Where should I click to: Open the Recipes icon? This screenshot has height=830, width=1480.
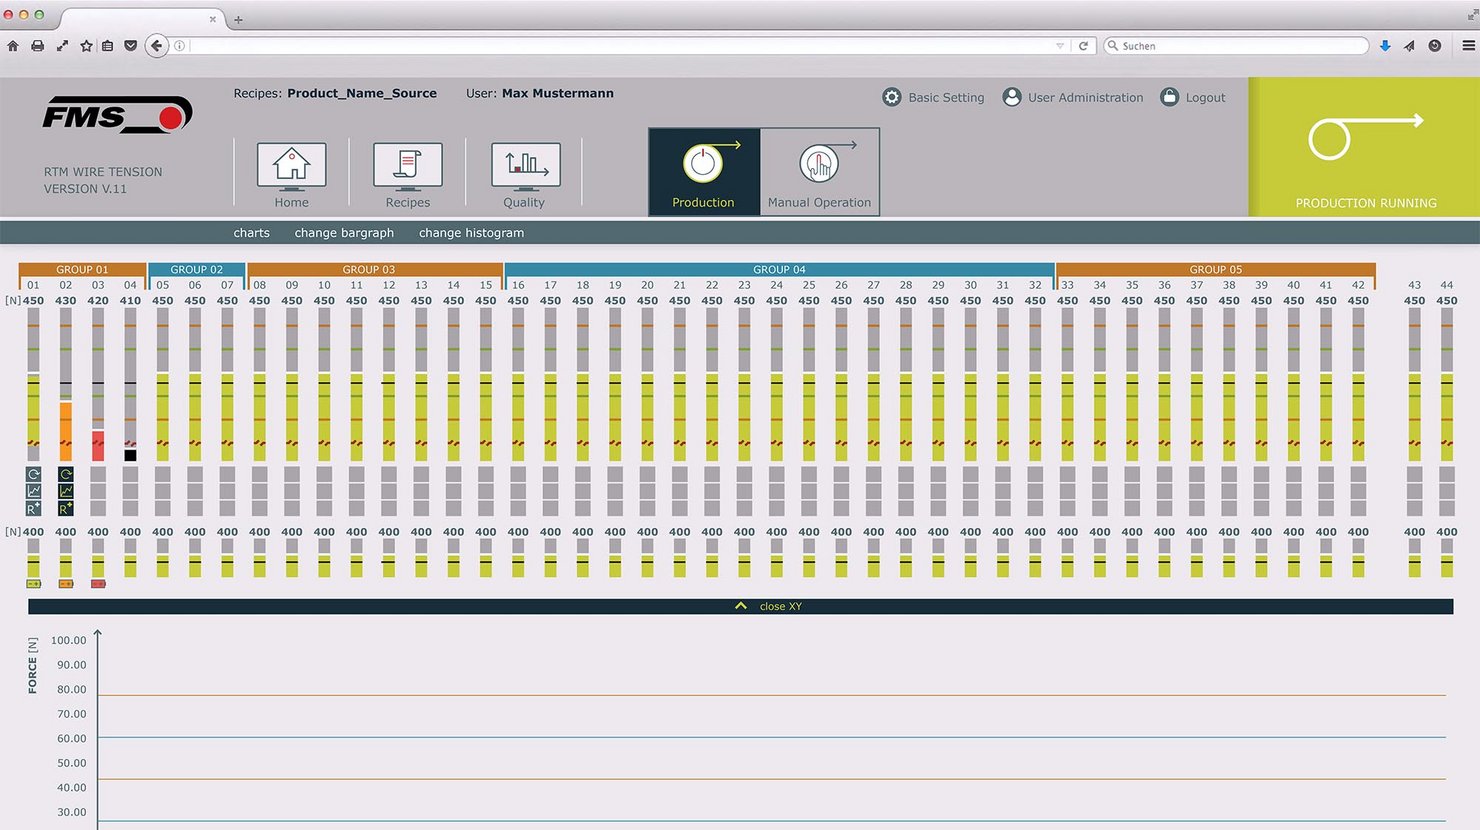point(407,166)
